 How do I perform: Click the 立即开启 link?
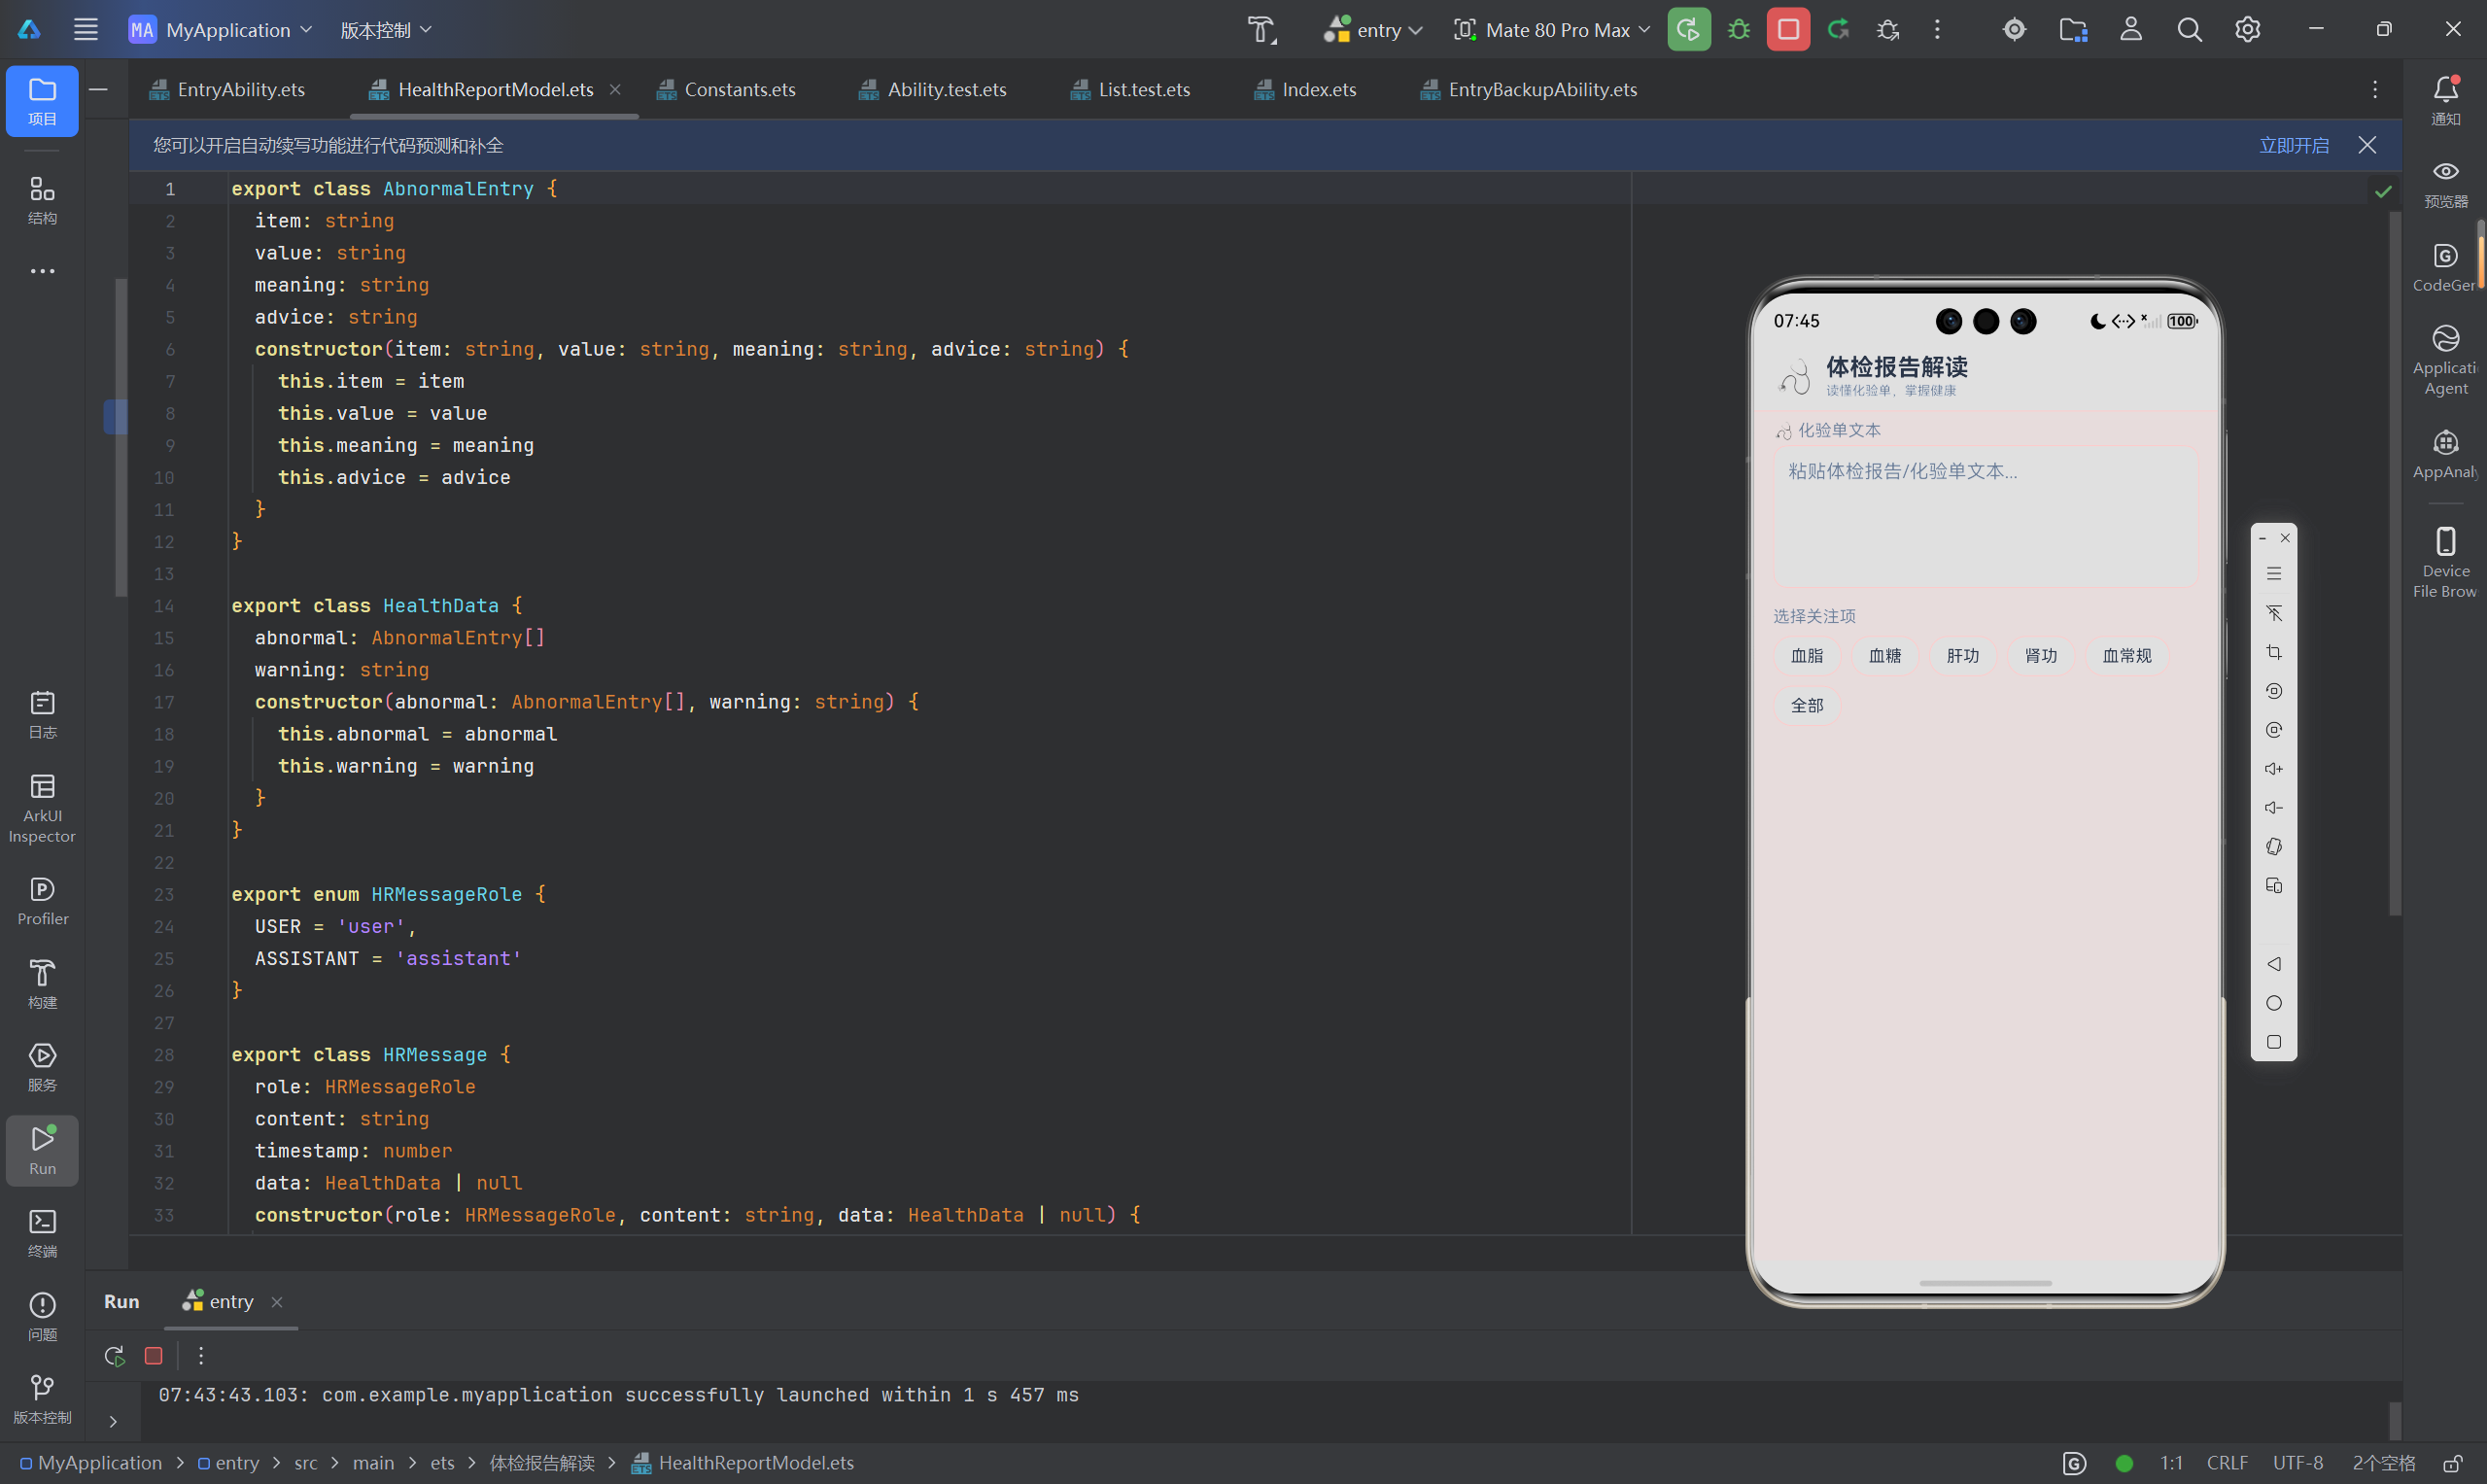coord(2293,146)
